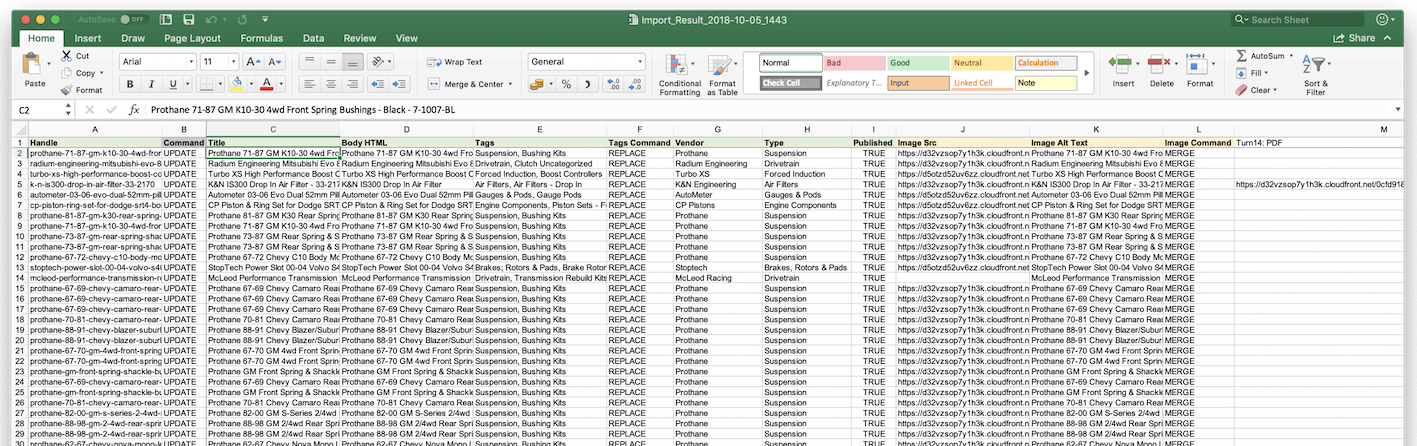Apply the Bad cell style
Screen dimensions: 1417x446
pyautogui.click(x=853, y=63)
